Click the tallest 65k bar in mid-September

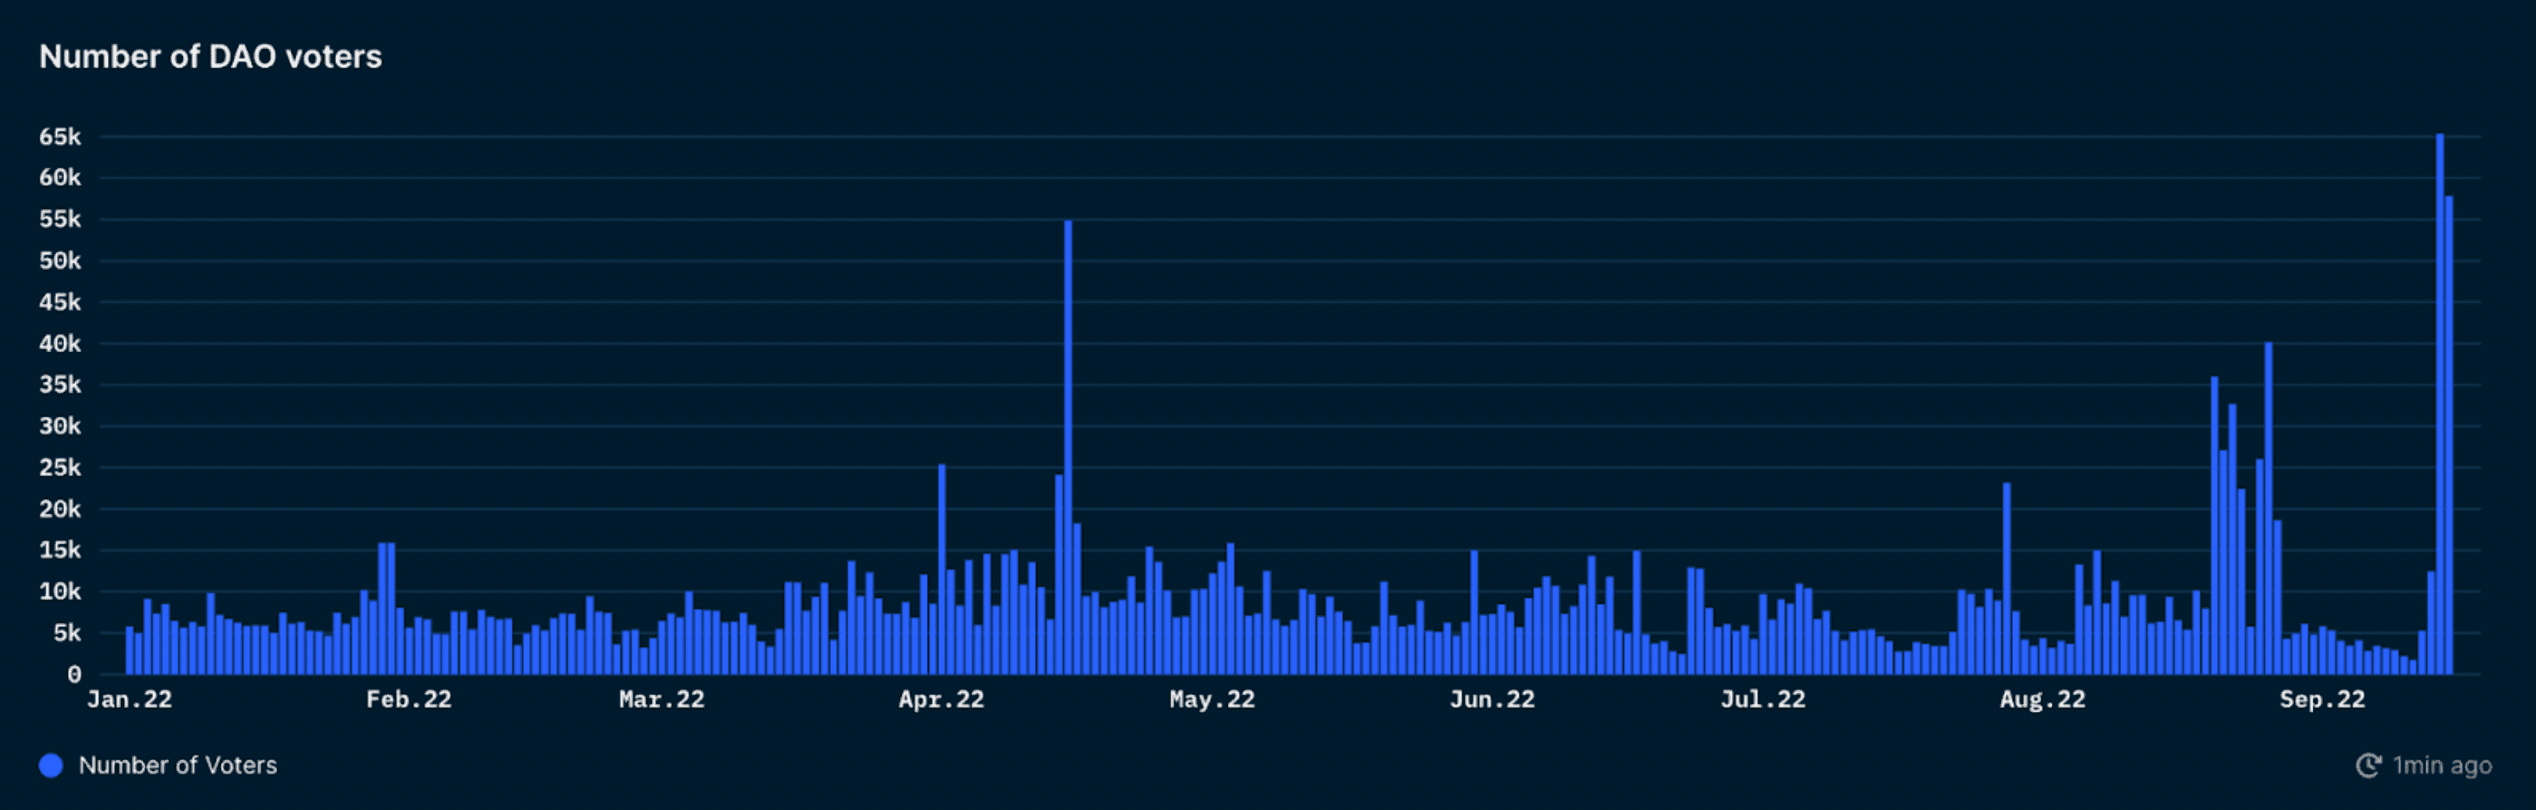tap(2440, 404)
